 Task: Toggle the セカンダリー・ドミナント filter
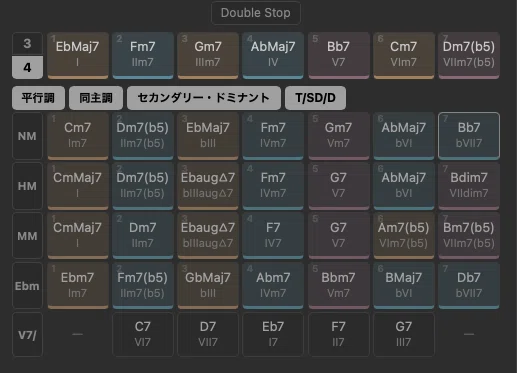(x=204, y=98)
